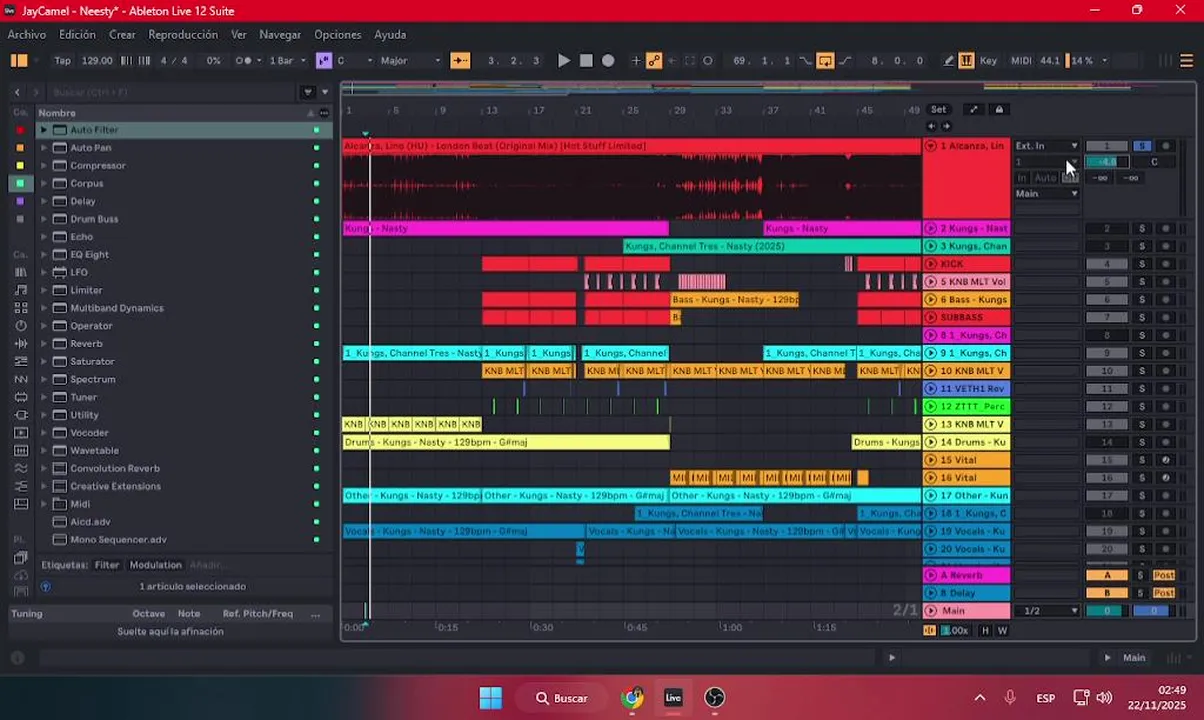1204x720 pixels.
Task: Click the London Beat audio clip on track 1
Action: 631,179
